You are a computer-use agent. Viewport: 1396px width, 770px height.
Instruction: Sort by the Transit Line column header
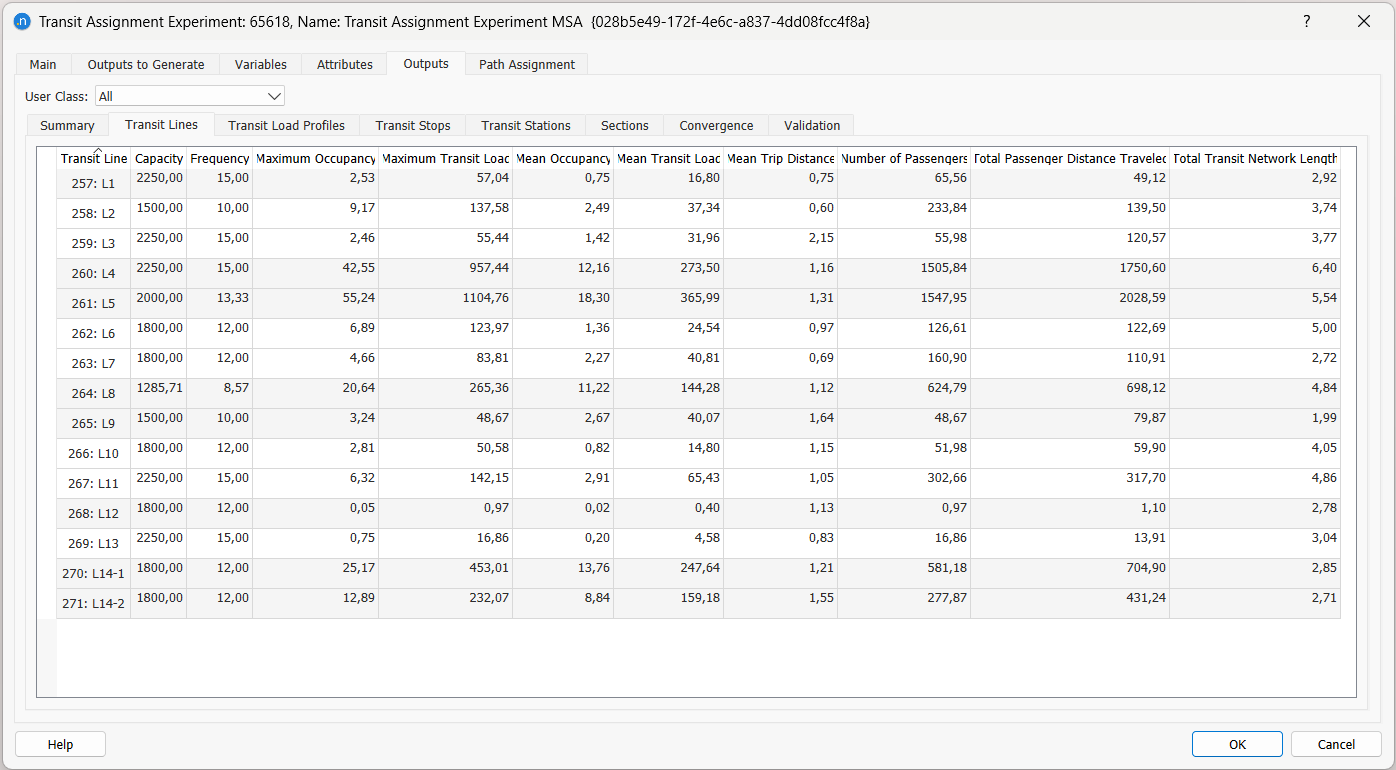click(94, 159)
